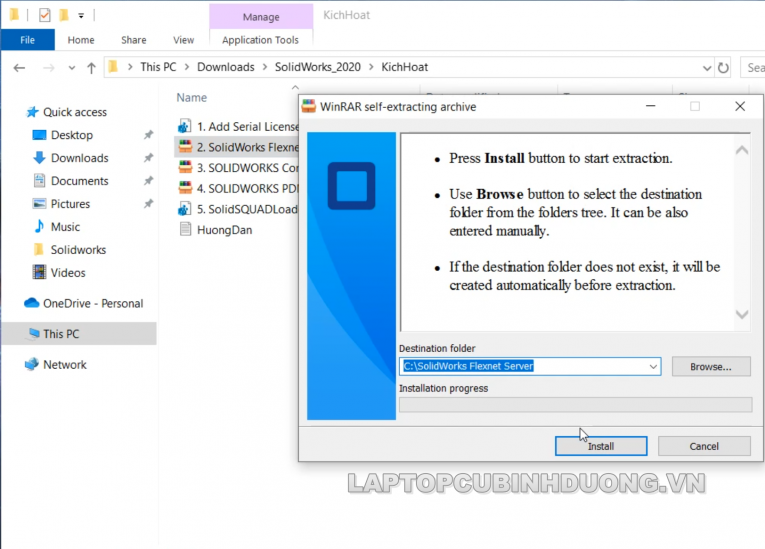This screenshot has width=765, height=549.
Task: Select OneDrive - Personal in sidebar
Action: click(x=93, y=304)
